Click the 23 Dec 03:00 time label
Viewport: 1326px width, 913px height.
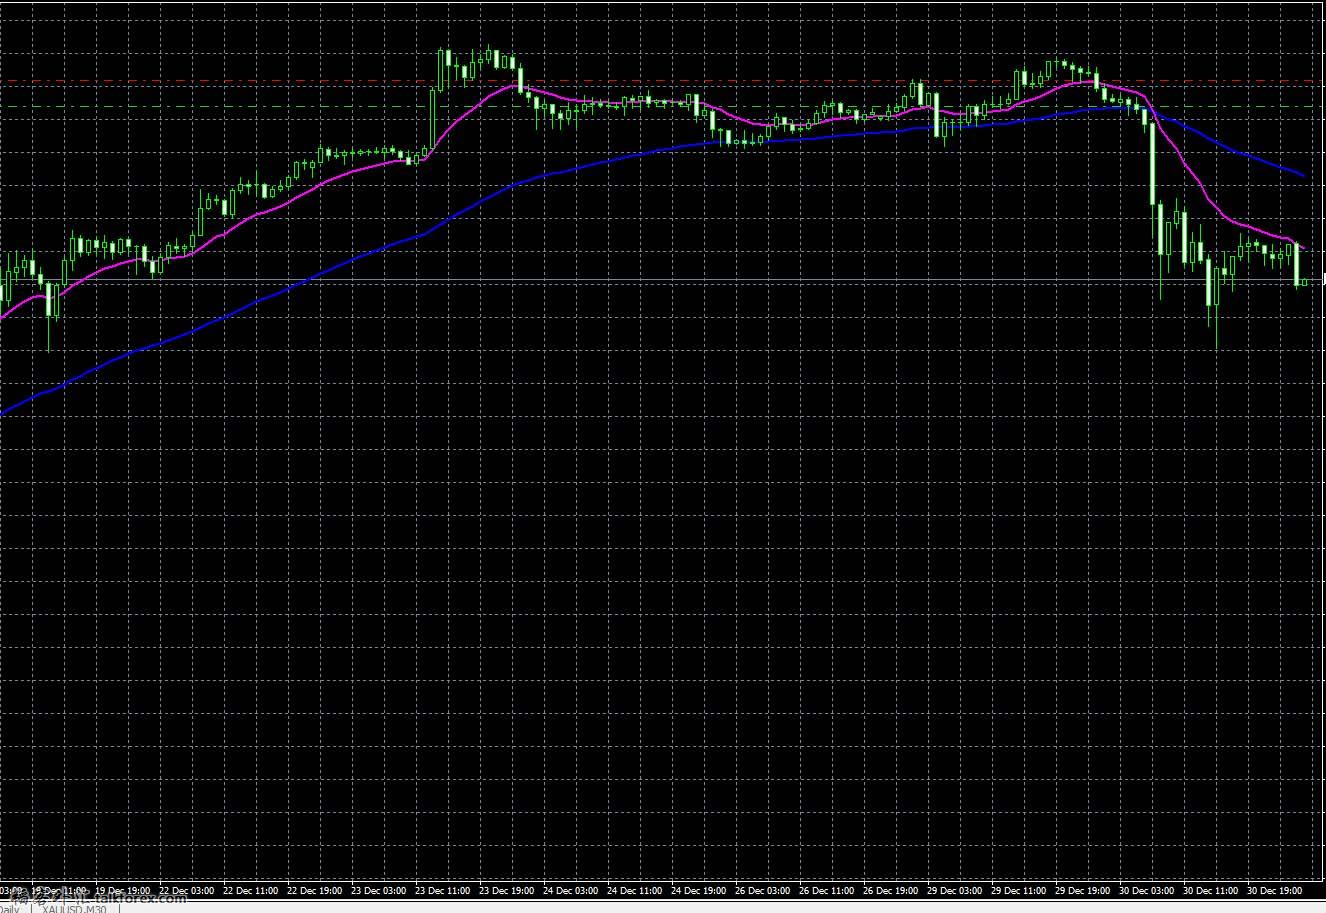pyautogui.click(x=379, y=891)
